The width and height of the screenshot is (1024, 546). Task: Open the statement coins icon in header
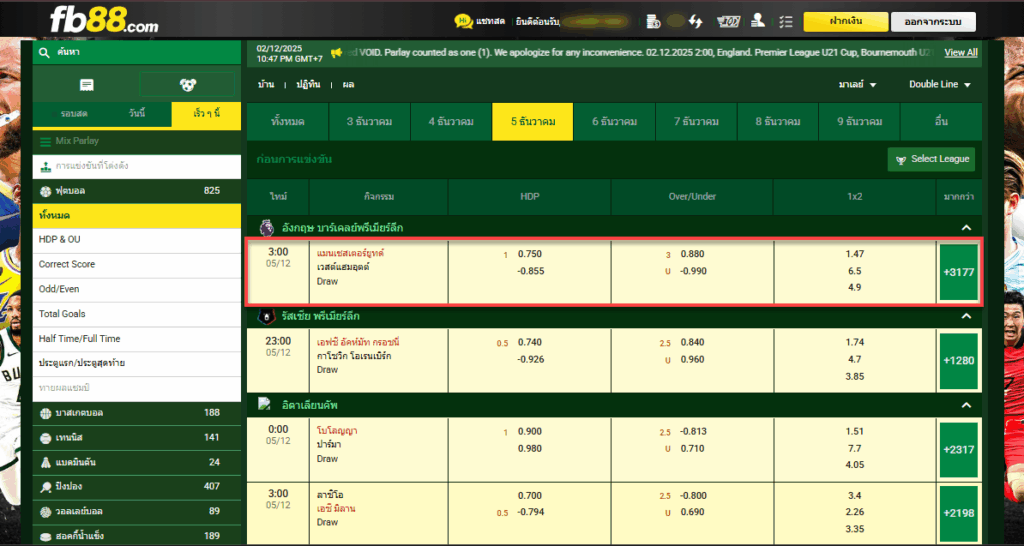click(x=653, y=22)
